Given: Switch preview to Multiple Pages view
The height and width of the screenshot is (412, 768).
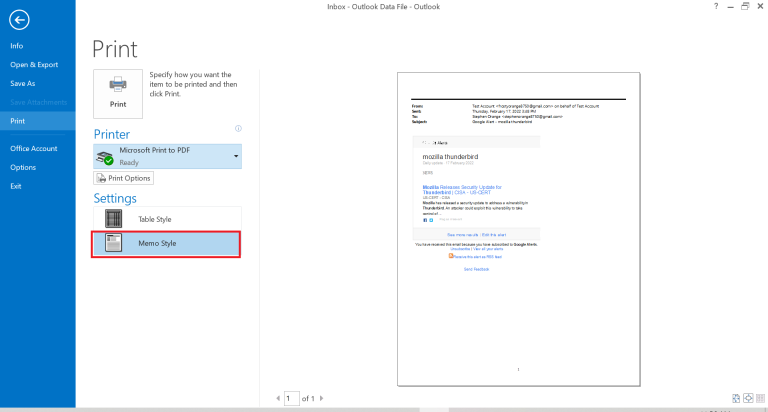Looking at the screenshot, I should [760, 398].
